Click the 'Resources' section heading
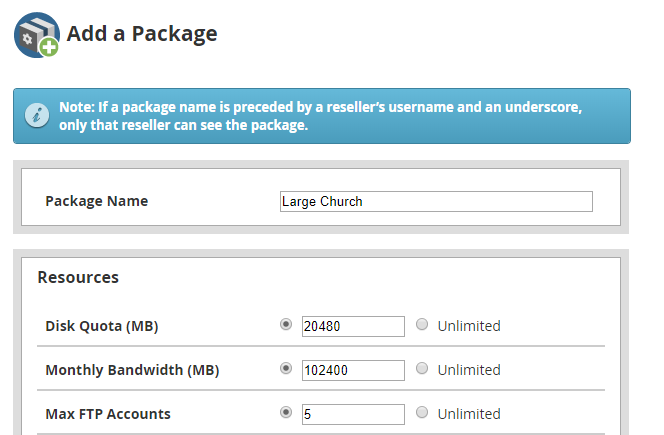Image resolution: width=664 pixels, height=435 pixels. 78,277
